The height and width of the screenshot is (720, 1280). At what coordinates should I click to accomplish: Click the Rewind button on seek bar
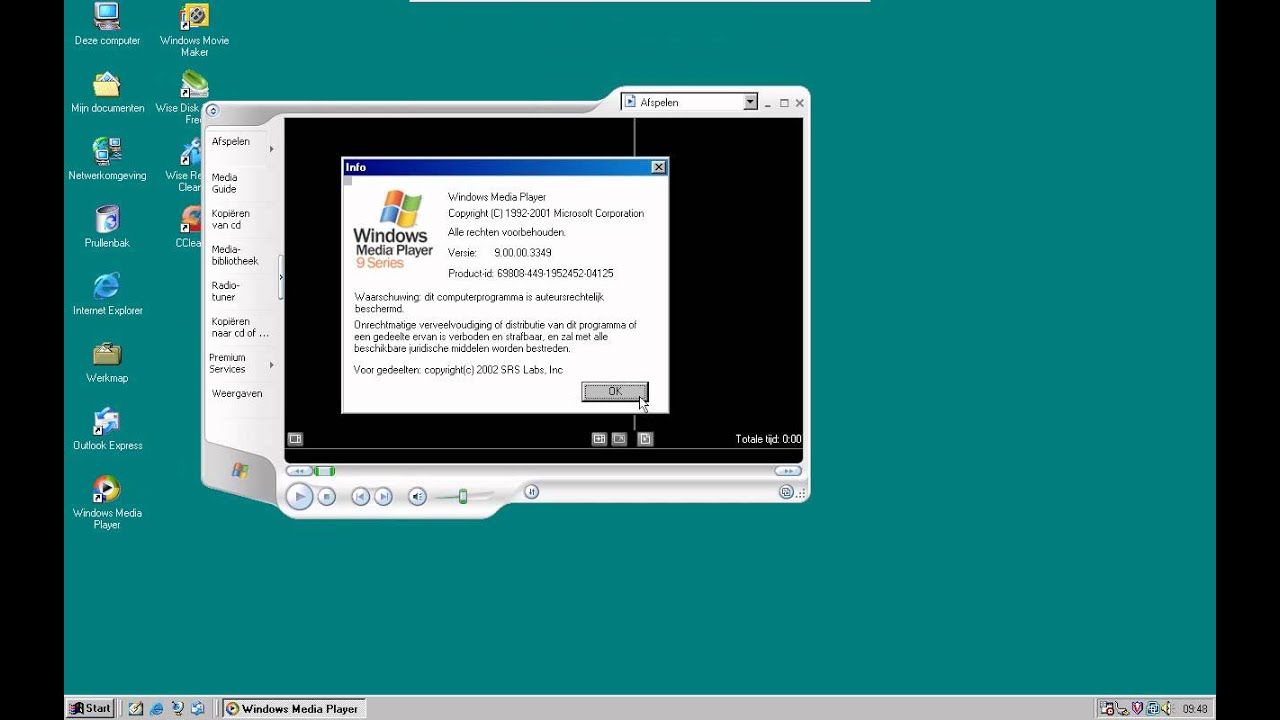298,471
